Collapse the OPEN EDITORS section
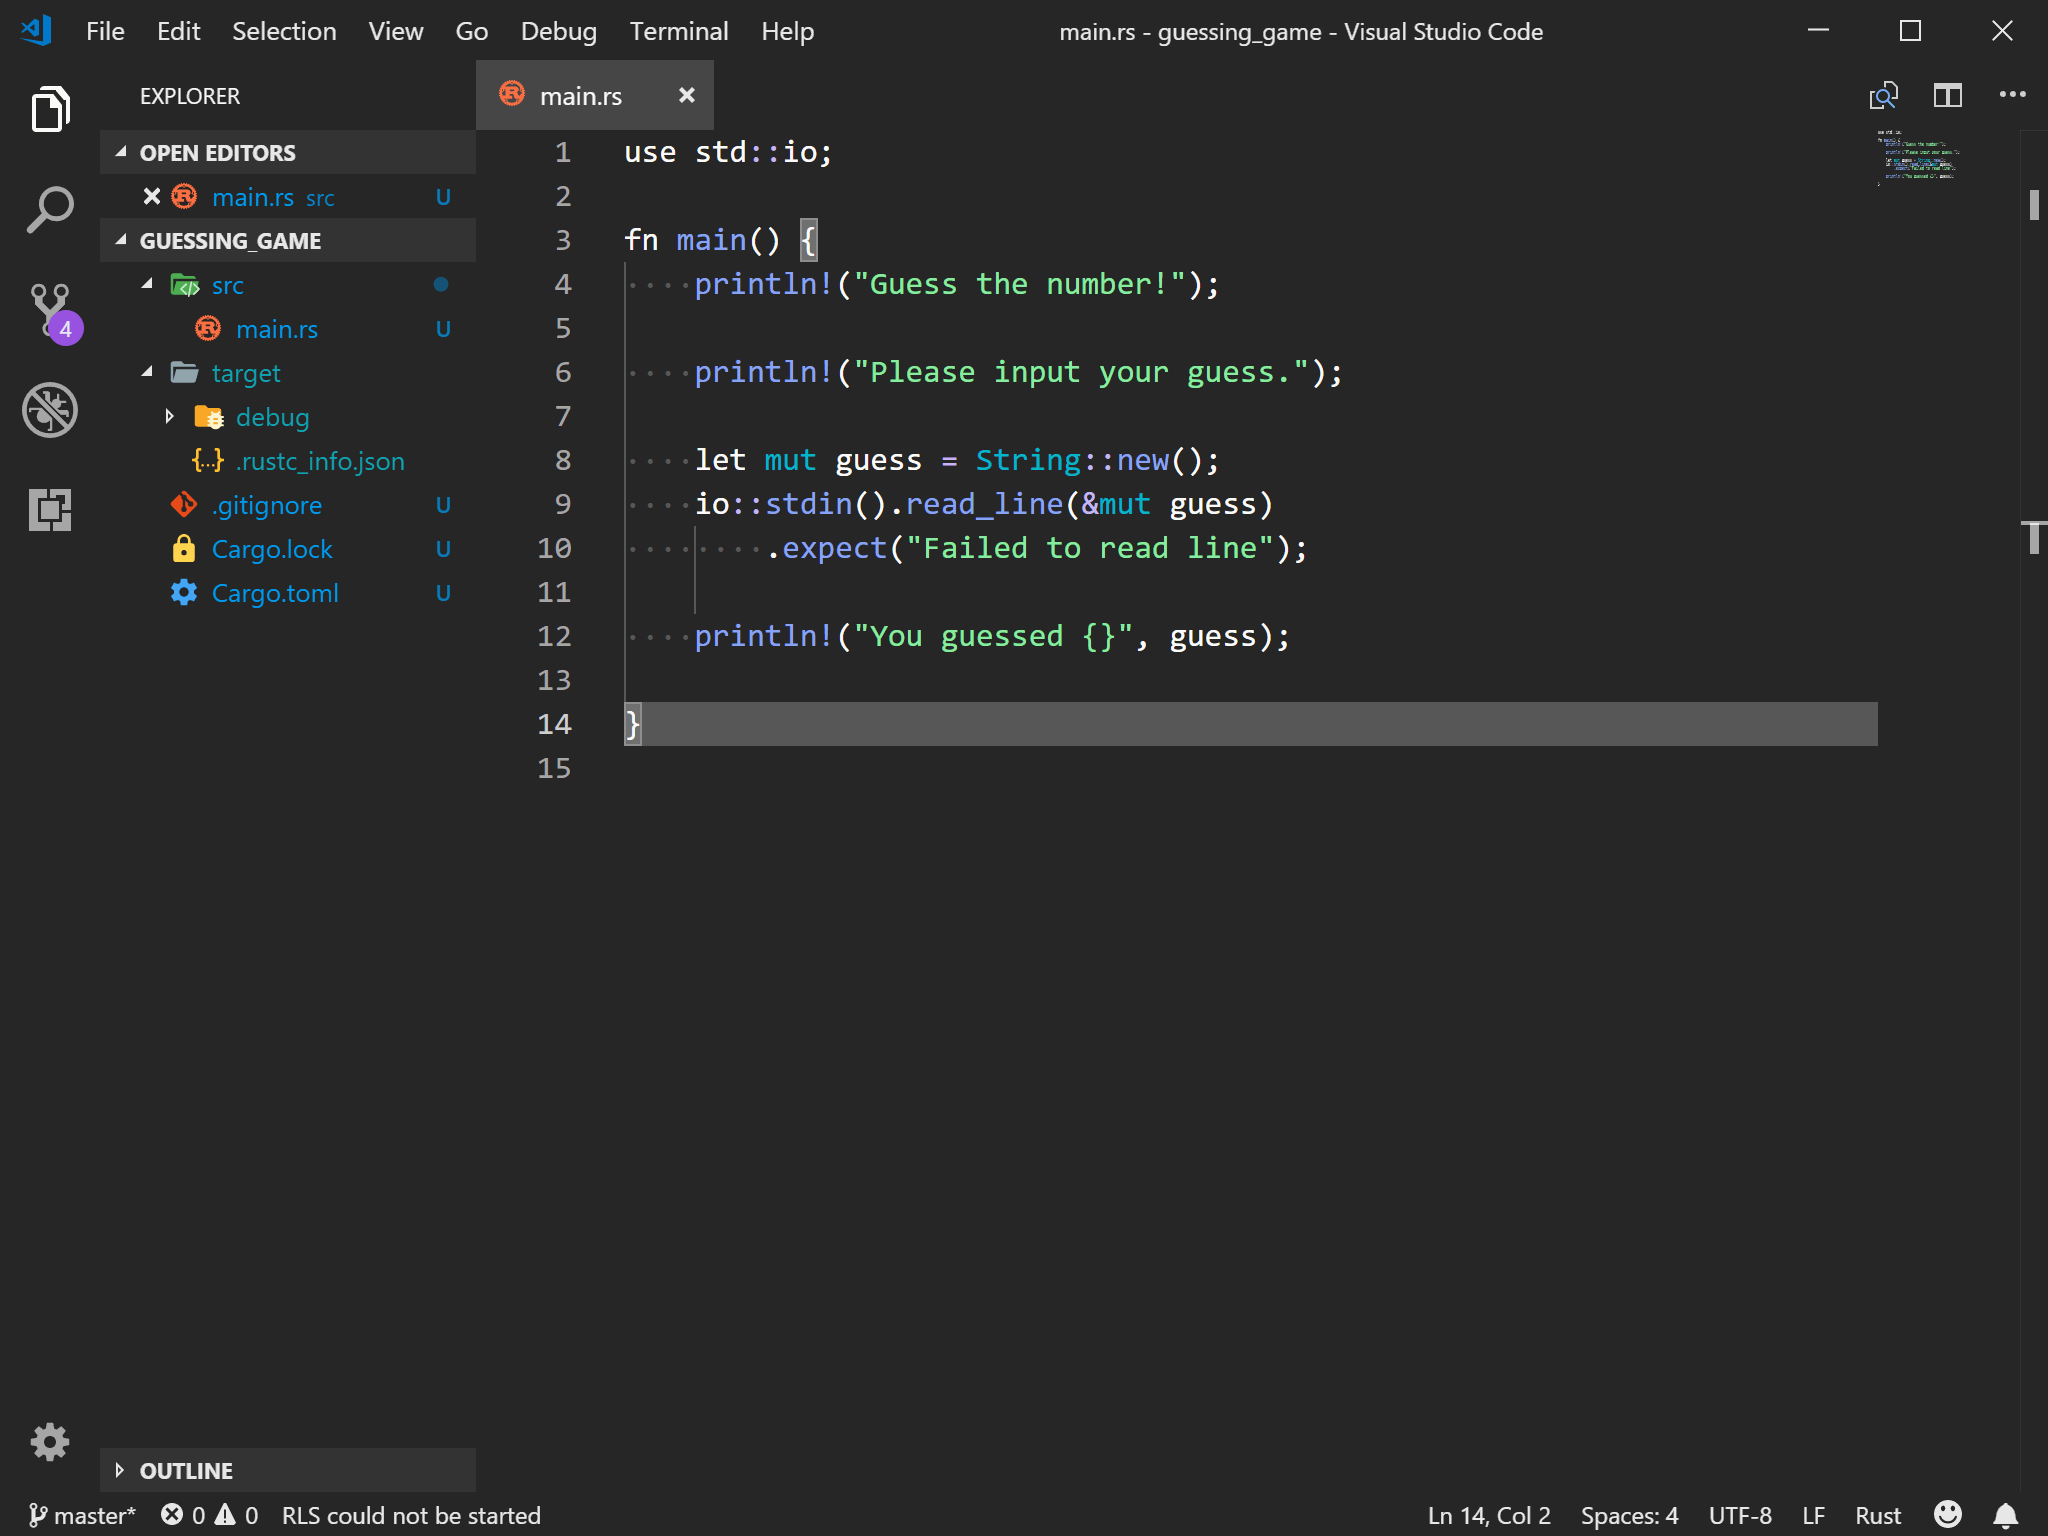The image size is (2048, 1536). (217, 153)
